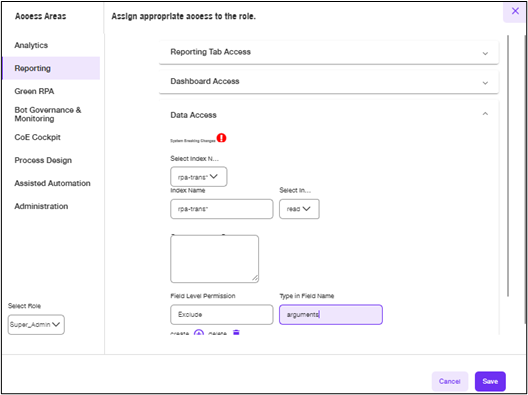The width and height of the screenshot is (528, 395).
Task: Click the red System Breaking Changes warning icon
Action: [221, 138]
